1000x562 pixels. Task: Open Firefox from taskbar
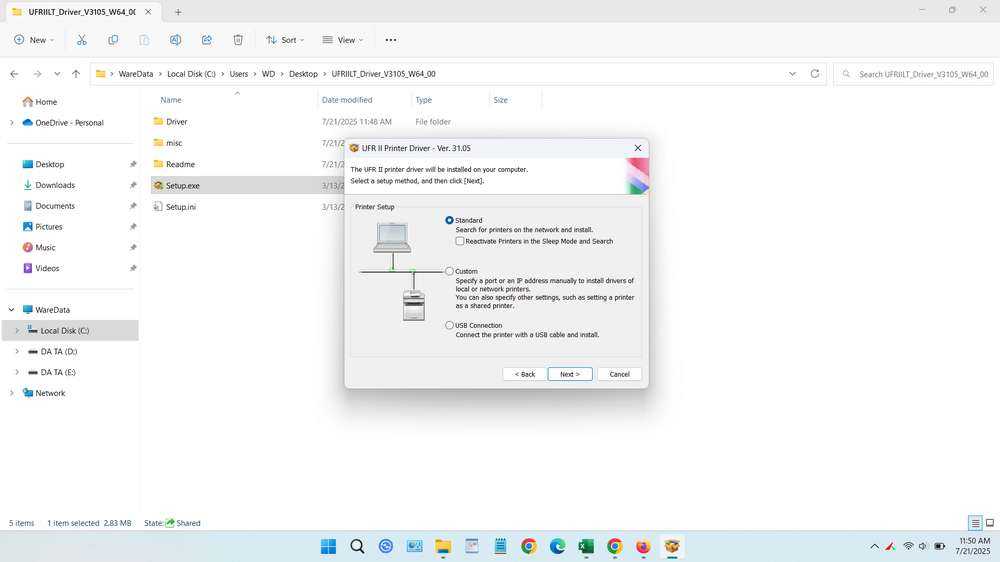(643, 546)
